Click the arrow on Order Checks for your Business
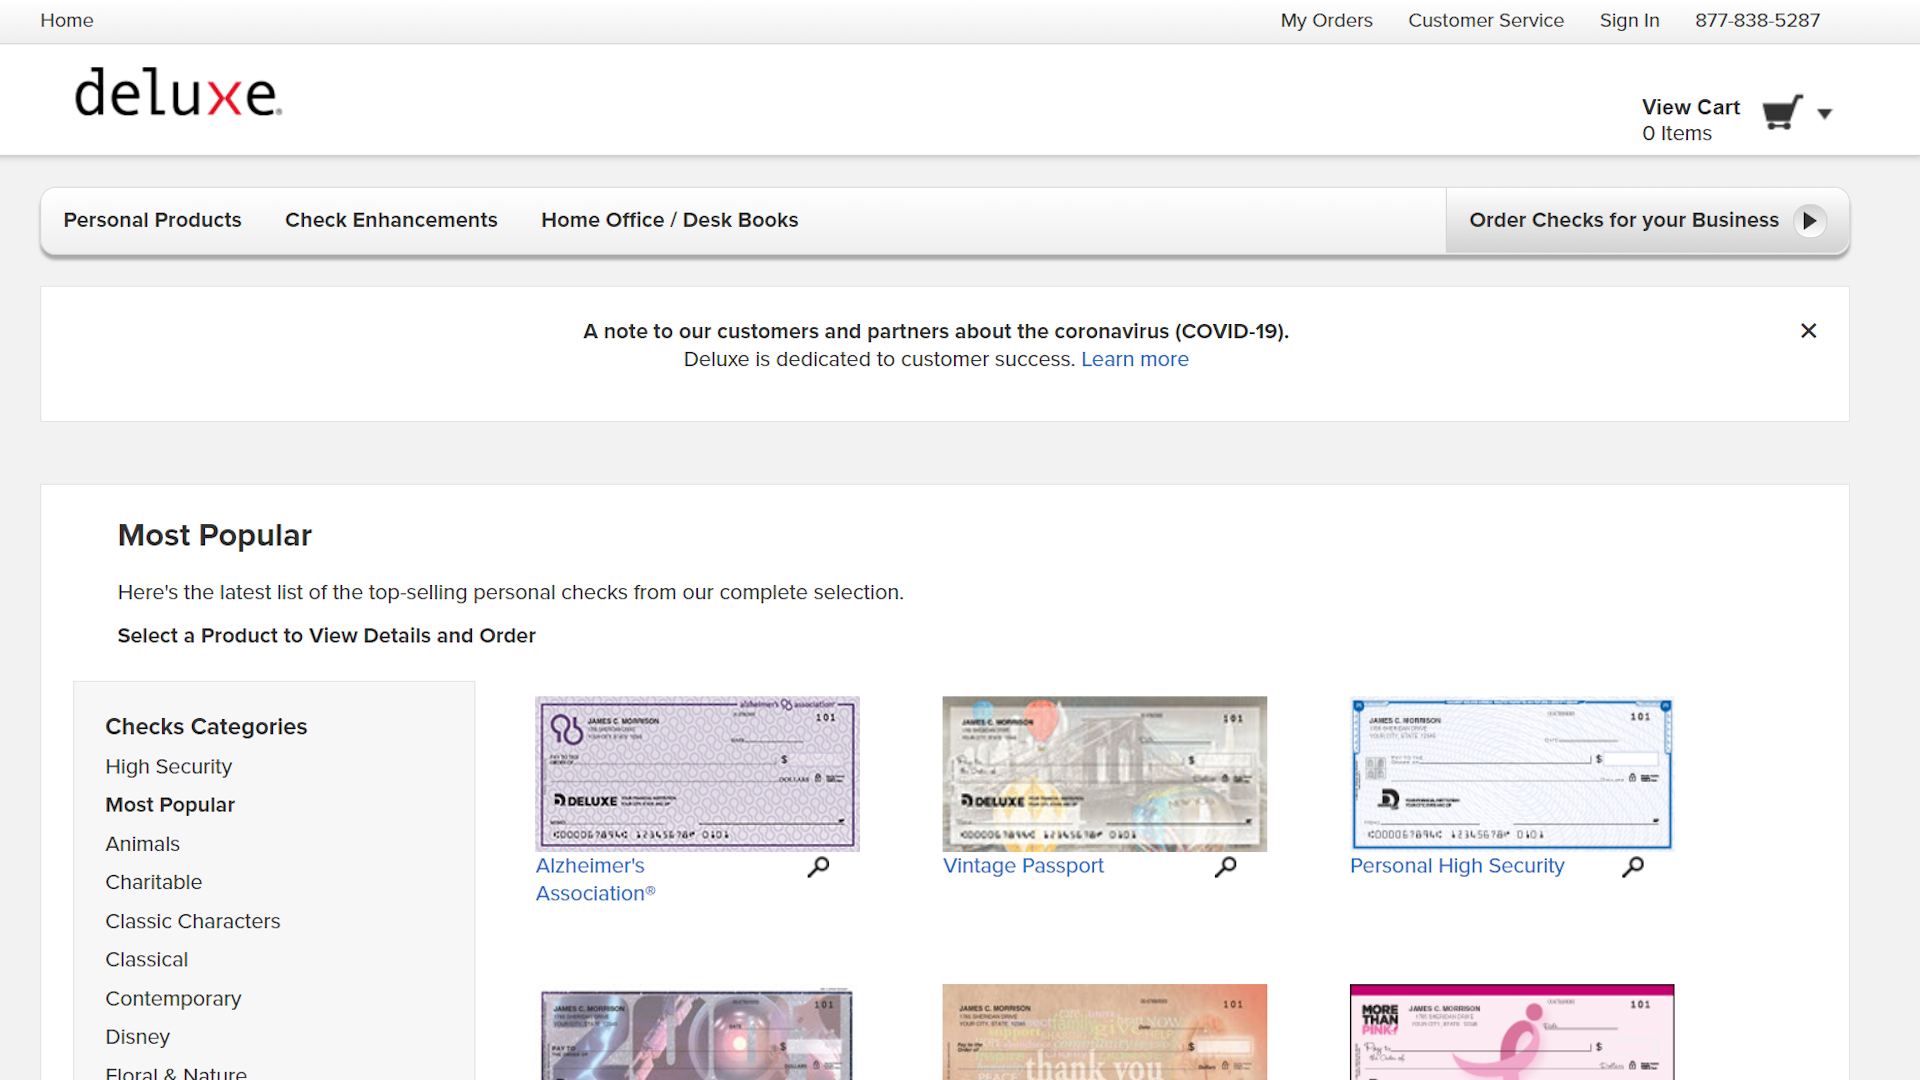The image size is (1920, 1080). click(1810, 221)
